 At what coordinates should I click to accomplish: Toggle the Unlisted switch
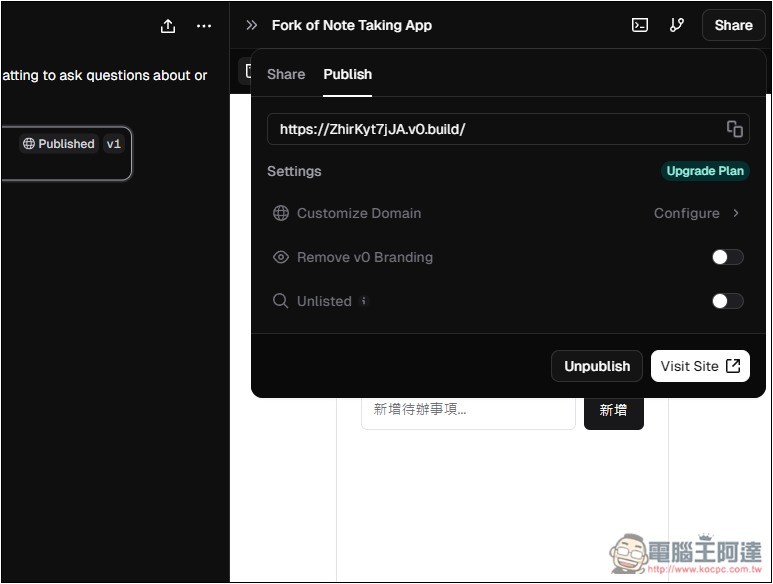coord(728,301)
